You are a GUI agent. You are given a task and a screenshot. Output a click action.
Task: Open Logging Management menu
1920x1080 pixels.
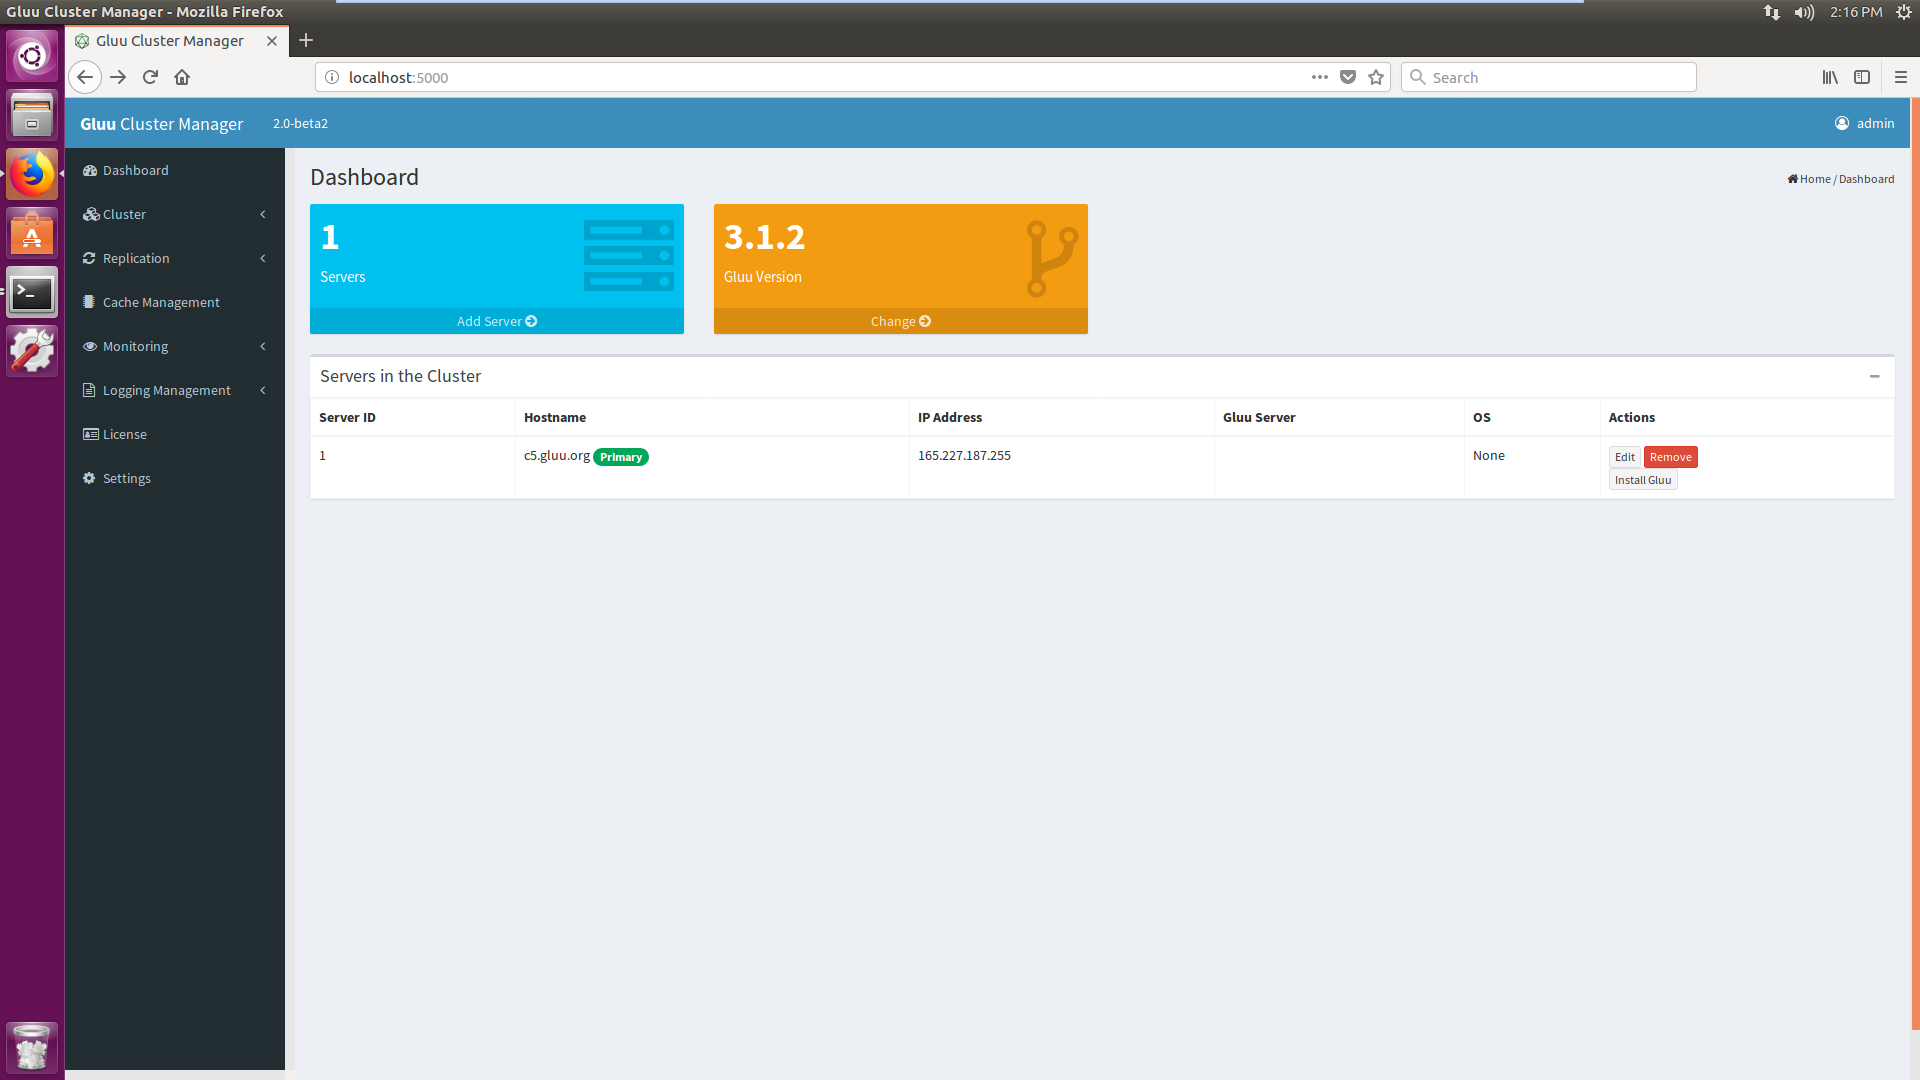pyautogui.click(x=175, y=390)
